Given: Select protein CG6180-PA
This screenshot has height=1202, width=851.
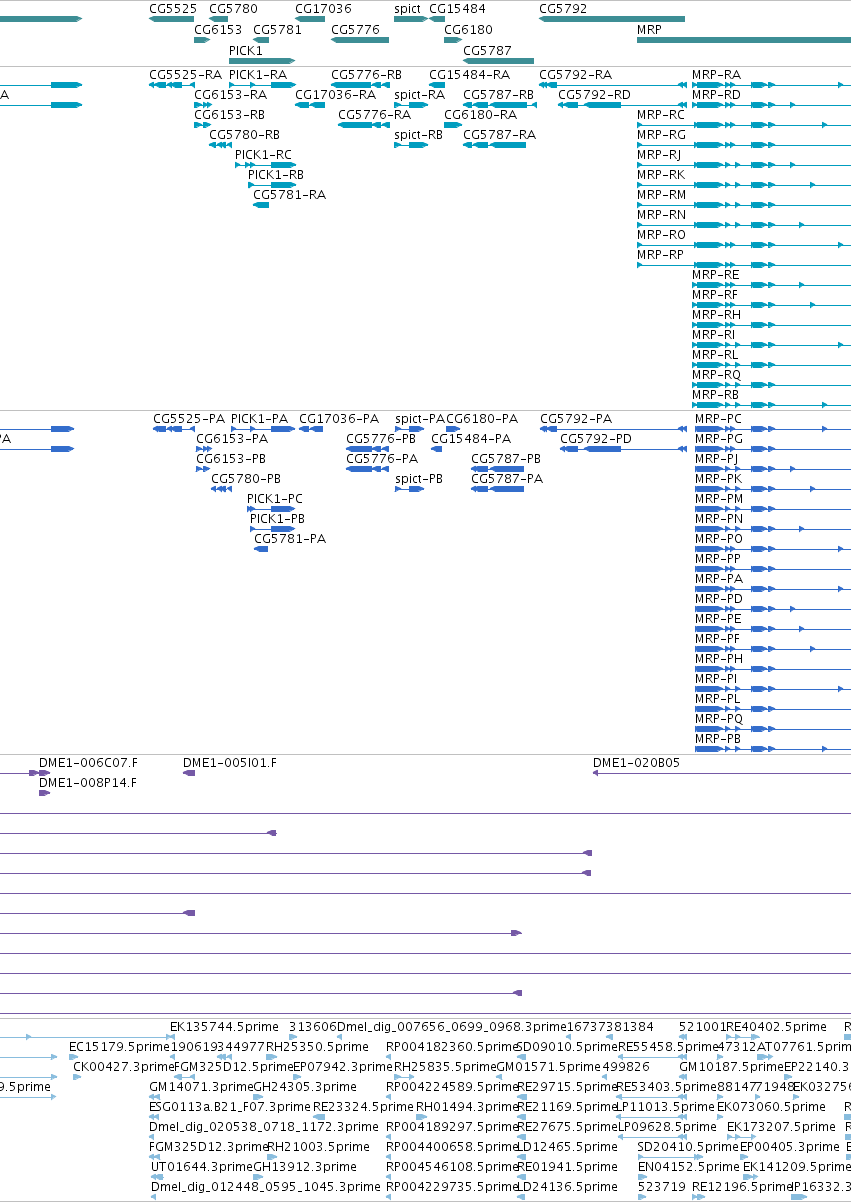Looking at the screenshot, I should click(482, 419).
